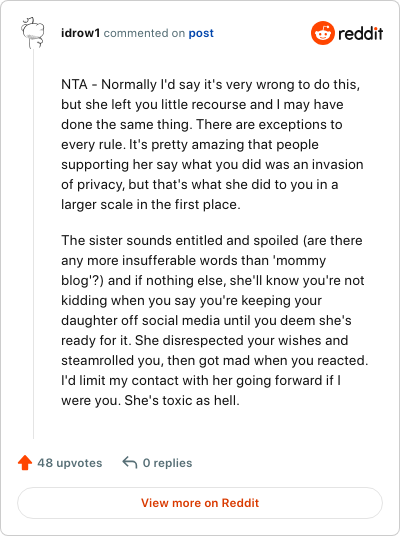
Task: Click the phrase "invasion of privacy"
Action: 212,174
